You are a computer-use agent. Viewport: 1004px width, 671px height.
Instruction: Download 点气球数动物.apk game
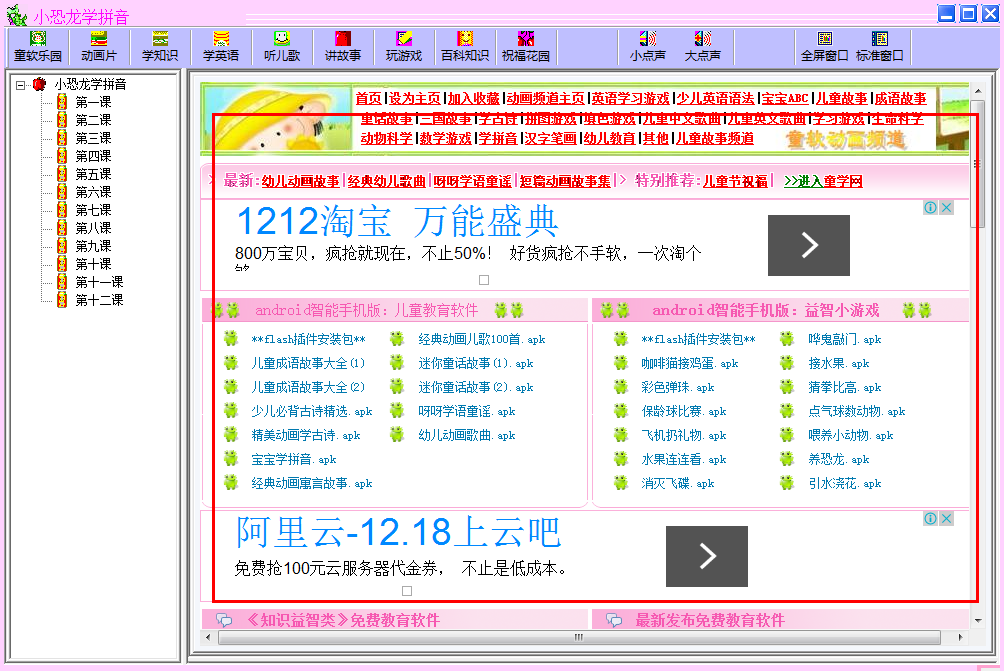857,411
